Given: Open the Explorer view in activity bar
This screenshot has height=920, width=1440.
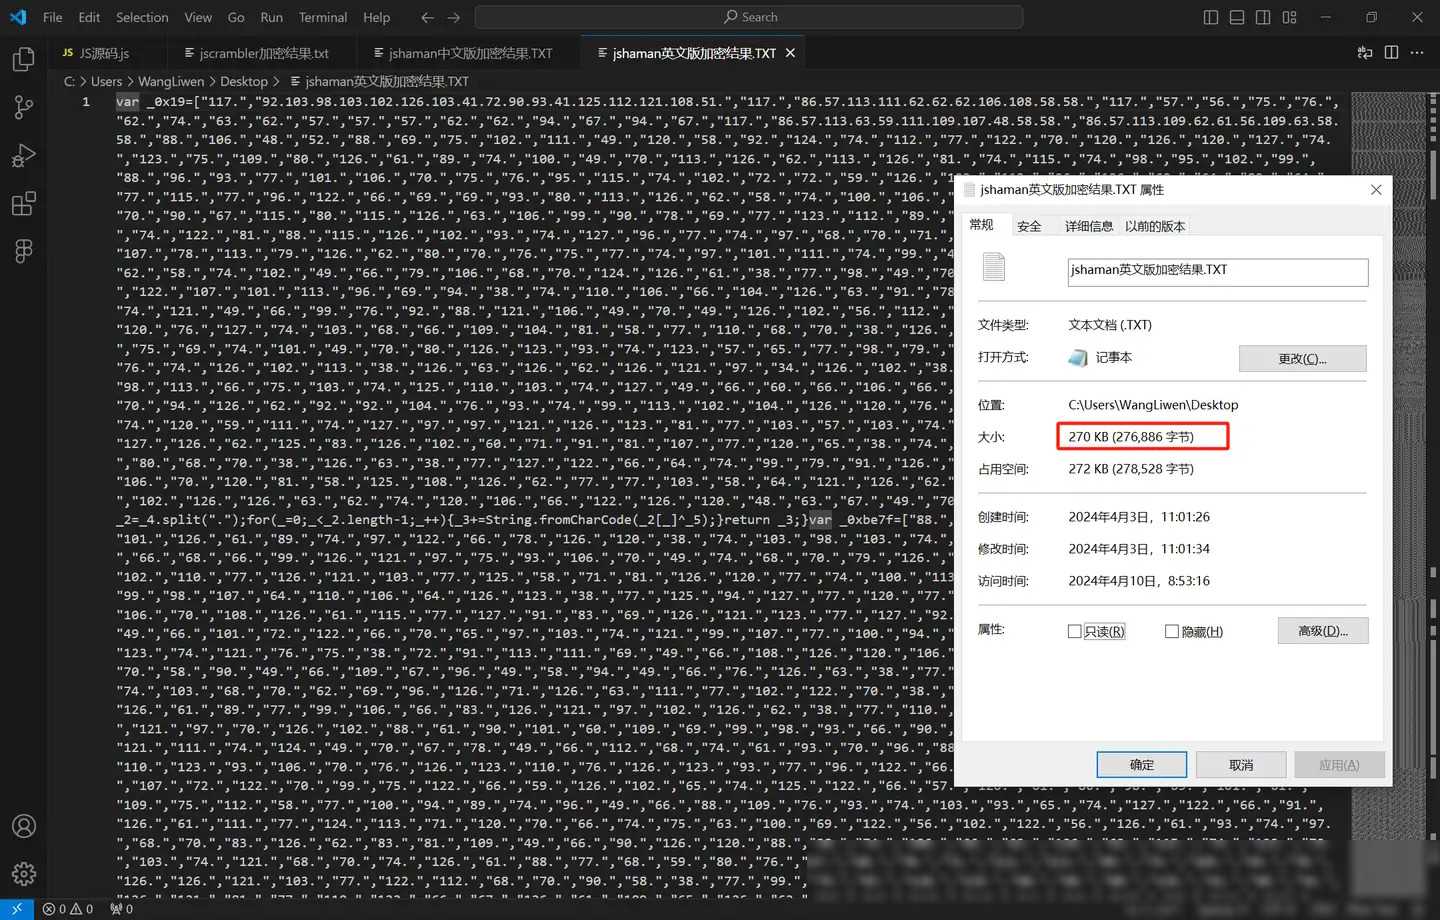Looking at the screenshot, I should 24,59.
